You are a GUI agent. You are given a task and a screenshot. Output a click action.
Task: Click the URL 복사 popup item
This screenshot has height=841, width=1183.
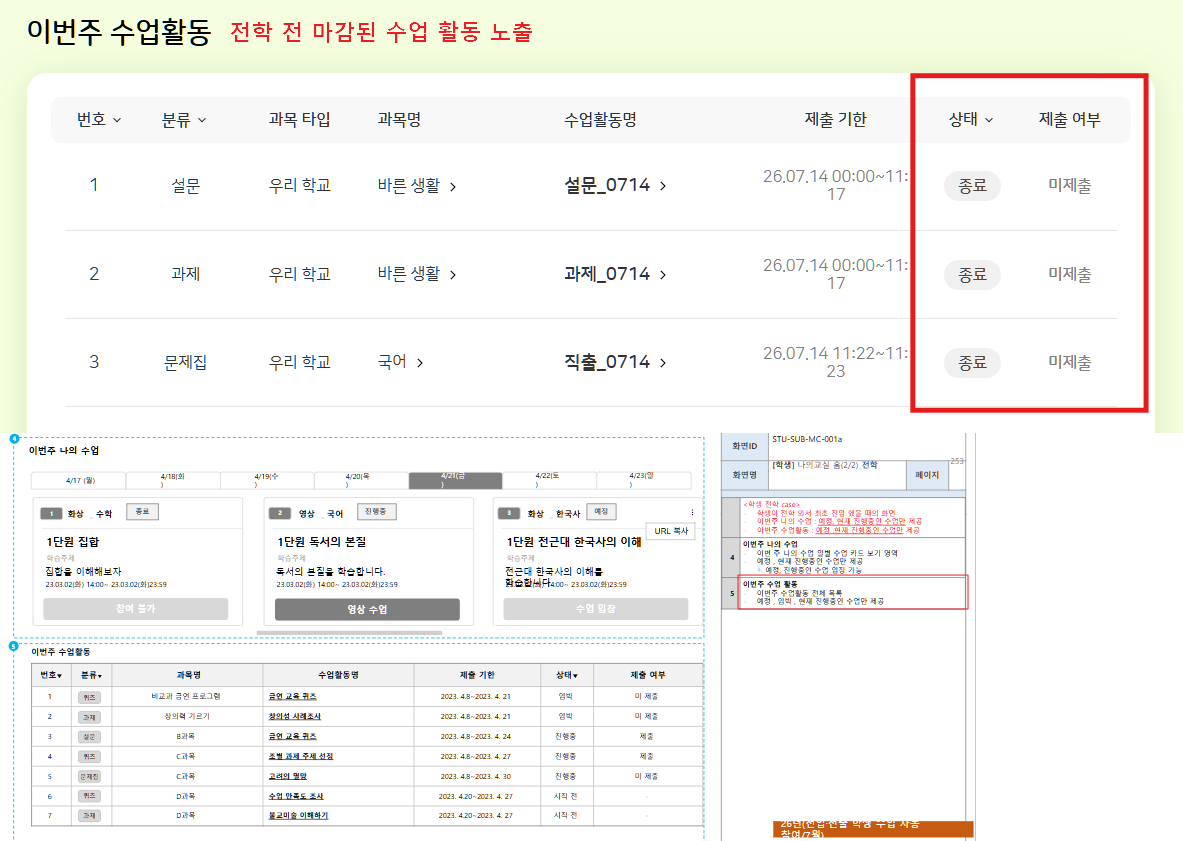coord(671,531)
